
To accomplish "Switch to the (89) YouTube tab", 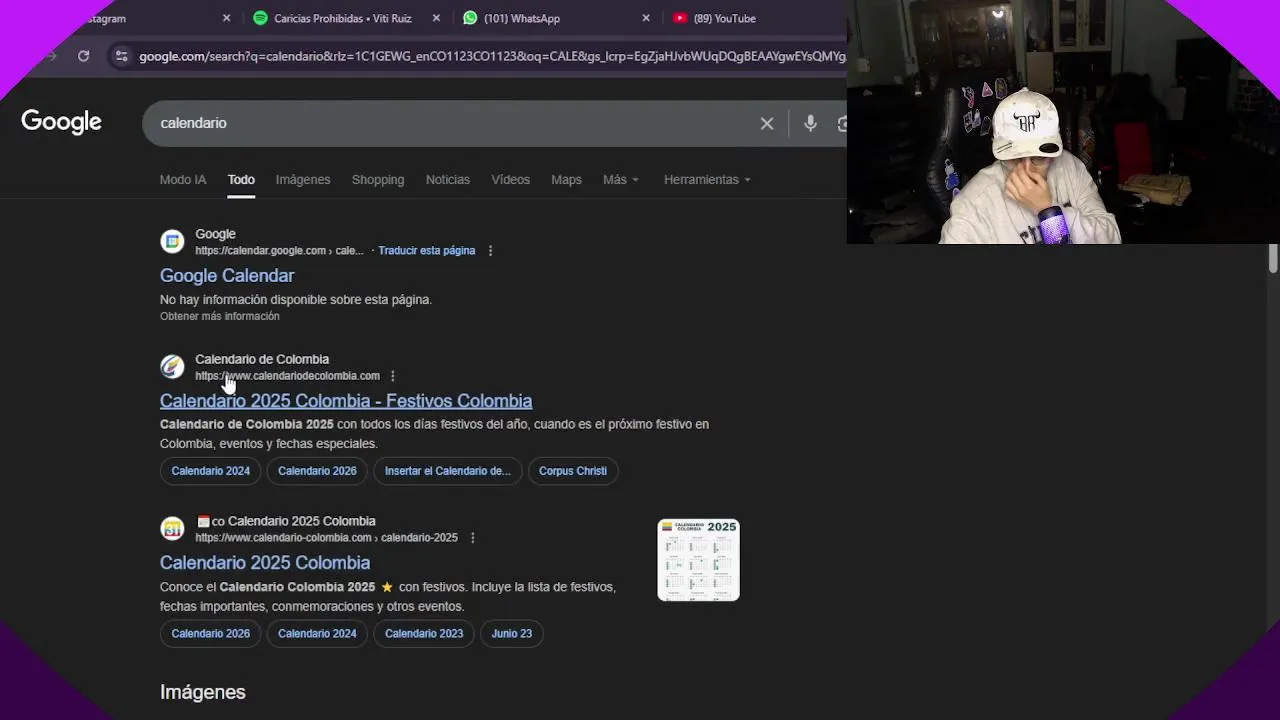I will (724, 18).
